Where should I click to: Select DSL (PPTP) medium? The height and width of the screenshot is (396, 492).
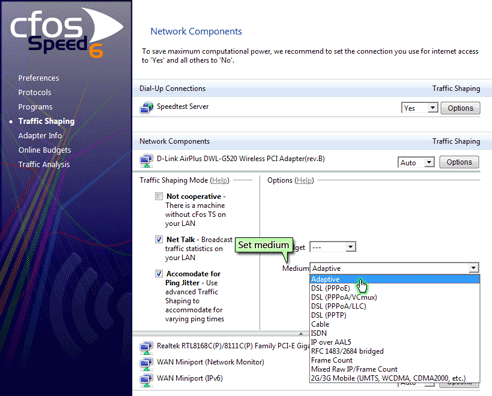point(395,315)
